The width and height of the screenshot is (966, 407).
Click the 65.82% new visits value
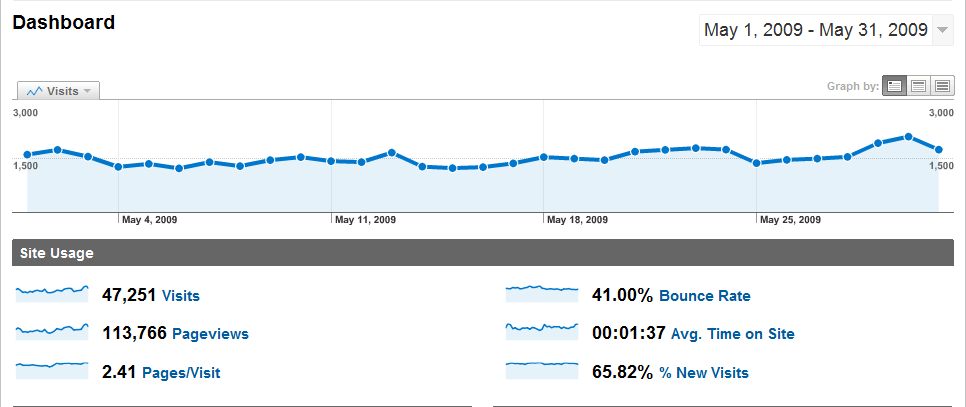click(x=622, y=372)
